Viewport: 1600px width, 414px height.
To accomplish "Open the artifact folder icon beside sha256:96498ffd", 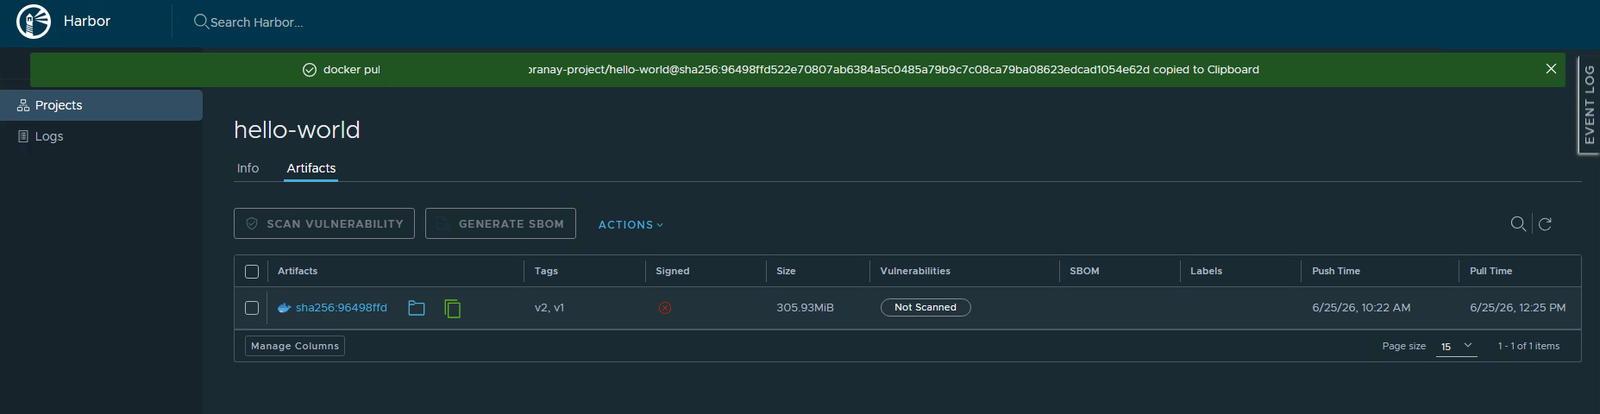I will pyautogui.click(x=417, y=308).
